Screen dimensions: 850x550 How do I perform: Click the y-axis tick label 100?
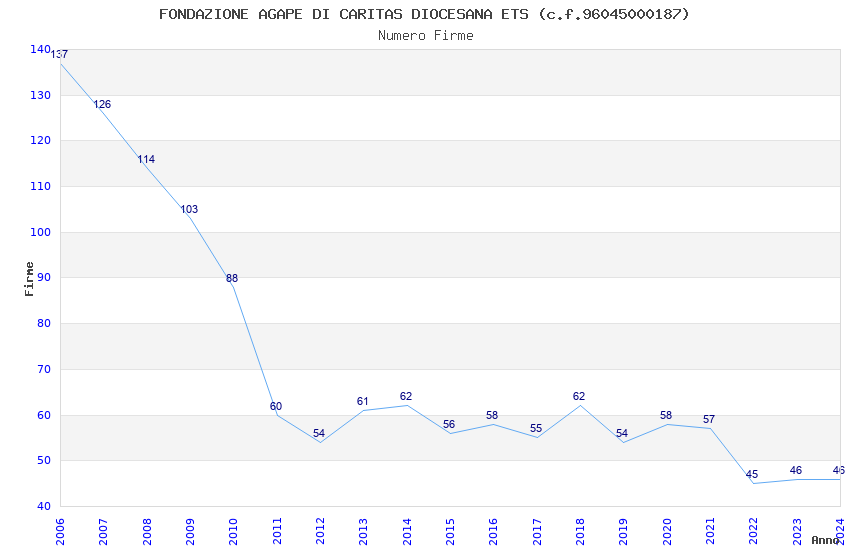point(40,232)
